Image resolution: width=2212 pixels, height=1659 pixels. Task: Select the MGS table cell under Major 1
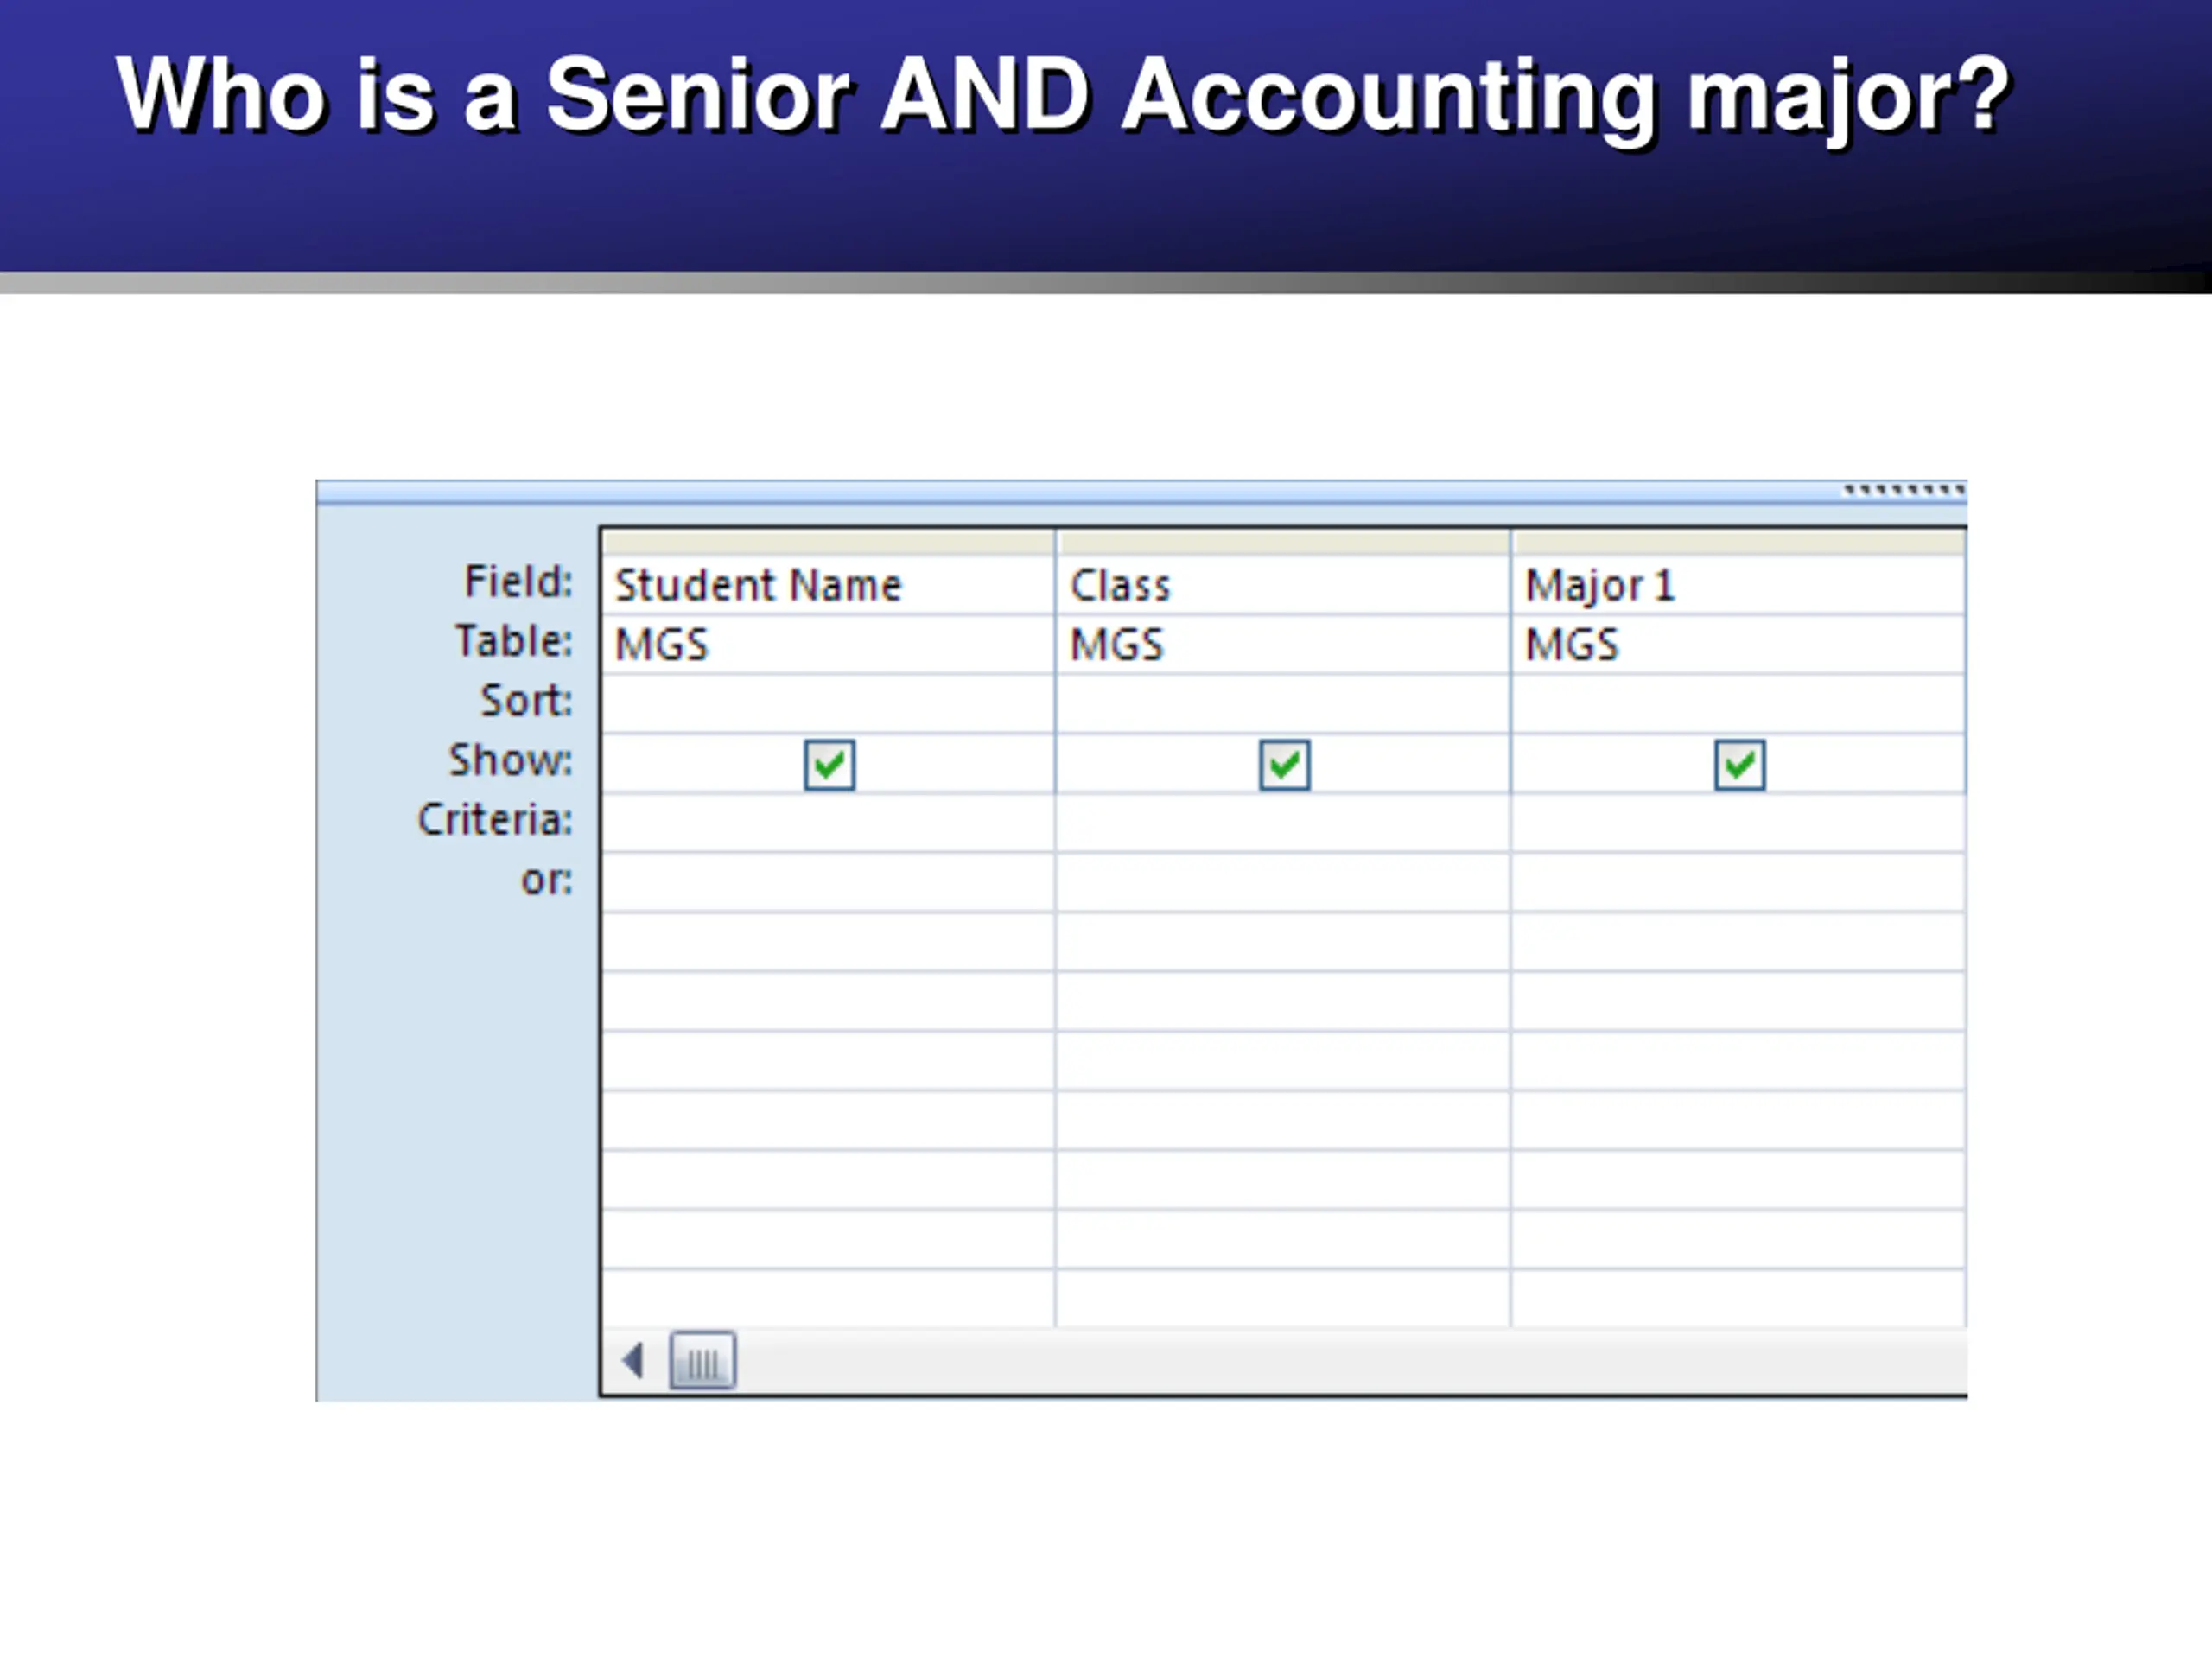tap(1738, 645)
